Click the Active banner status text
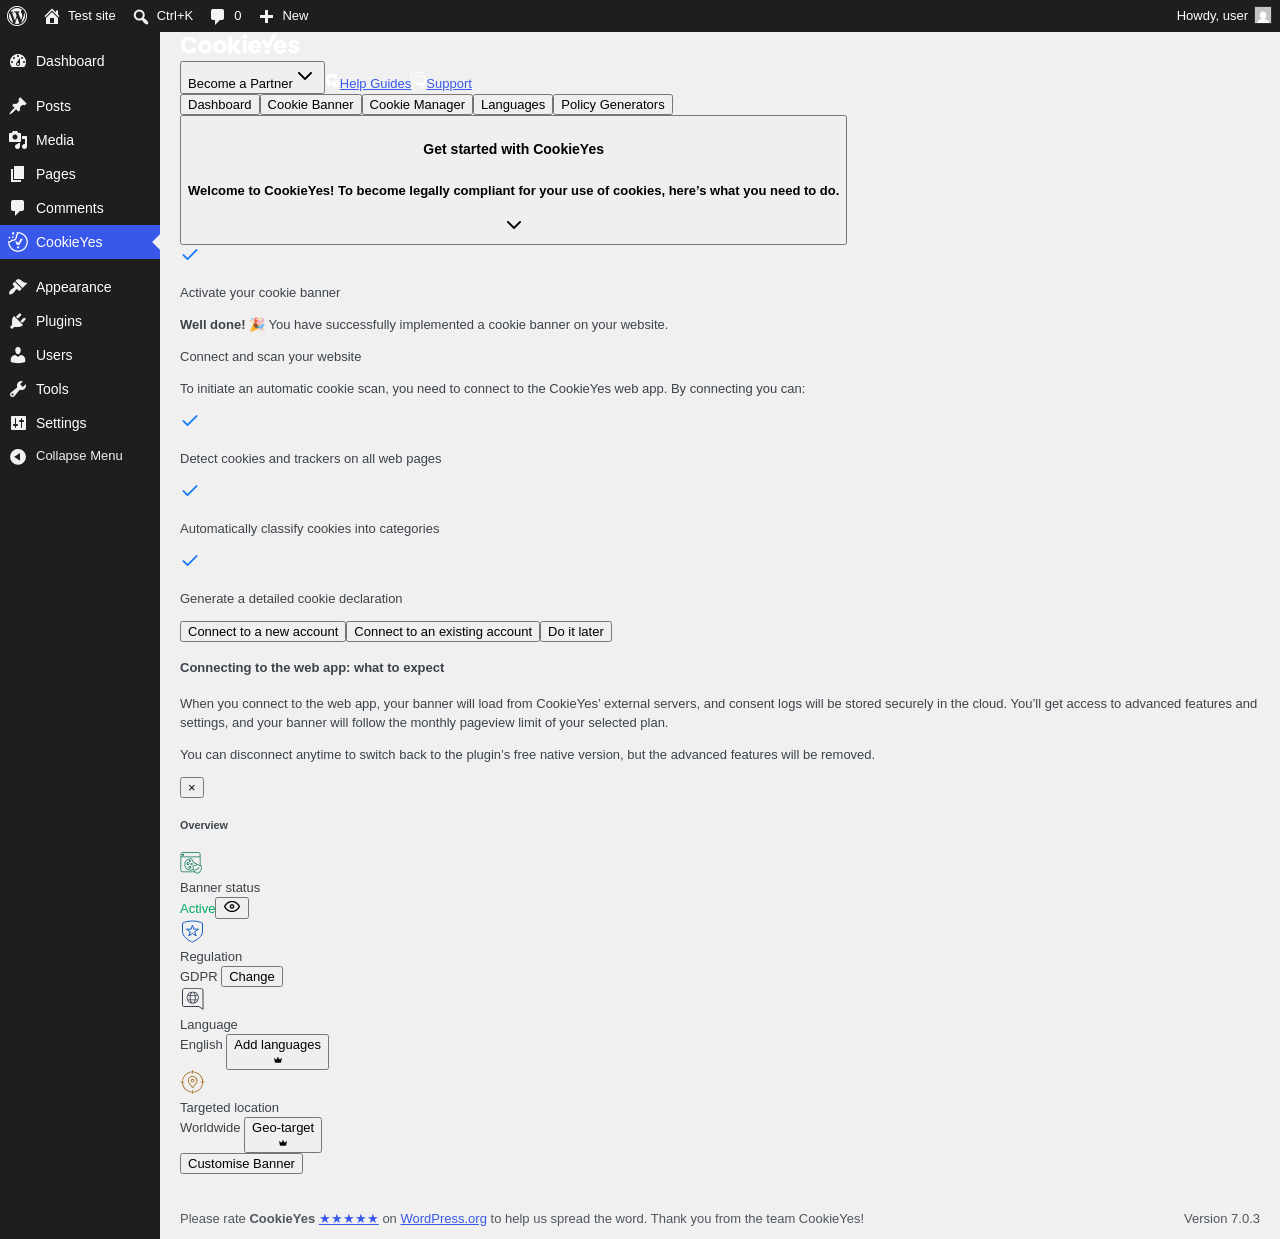This screenshot has width=1280, height=1239. 197,909
